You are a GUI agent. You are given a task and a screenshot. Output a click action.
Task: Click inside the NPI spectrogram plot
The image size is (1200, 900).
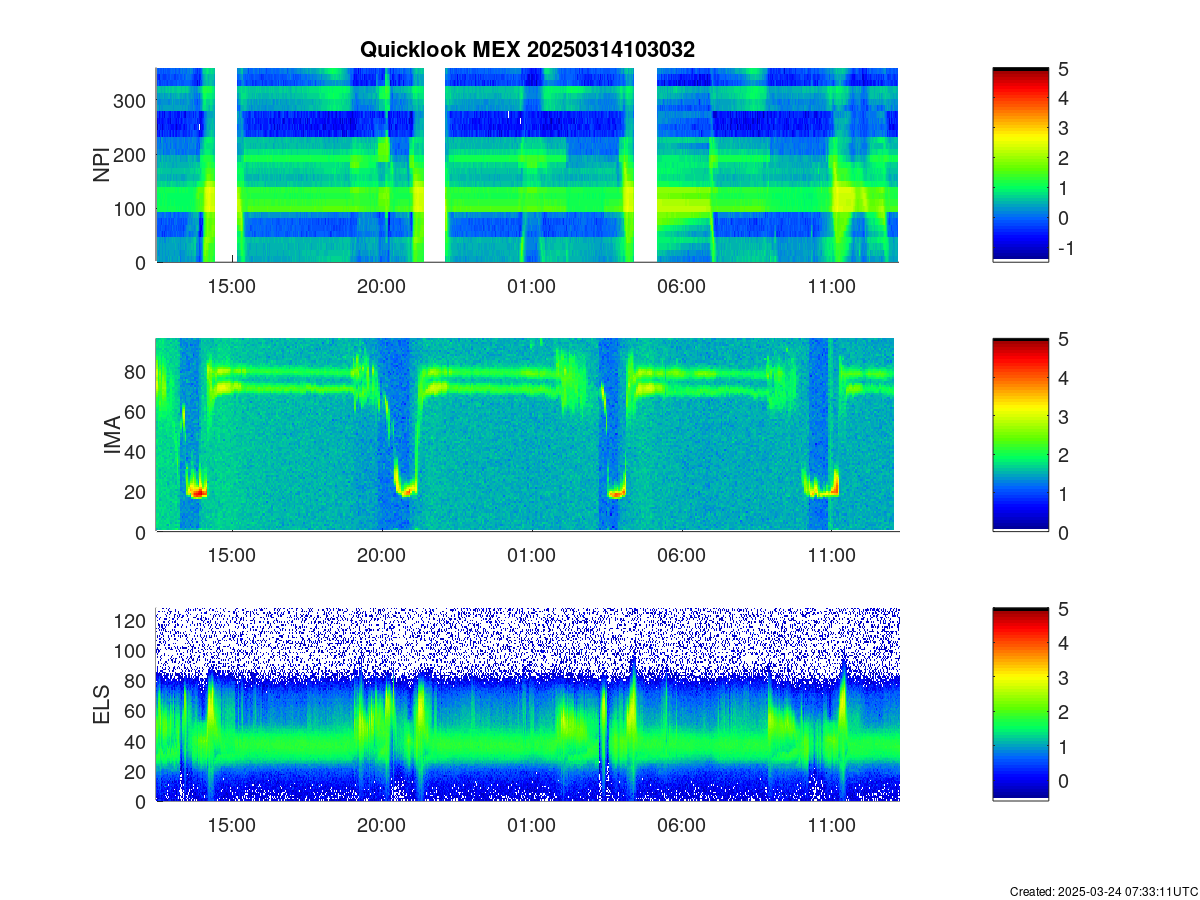click(x=527, y=165)
